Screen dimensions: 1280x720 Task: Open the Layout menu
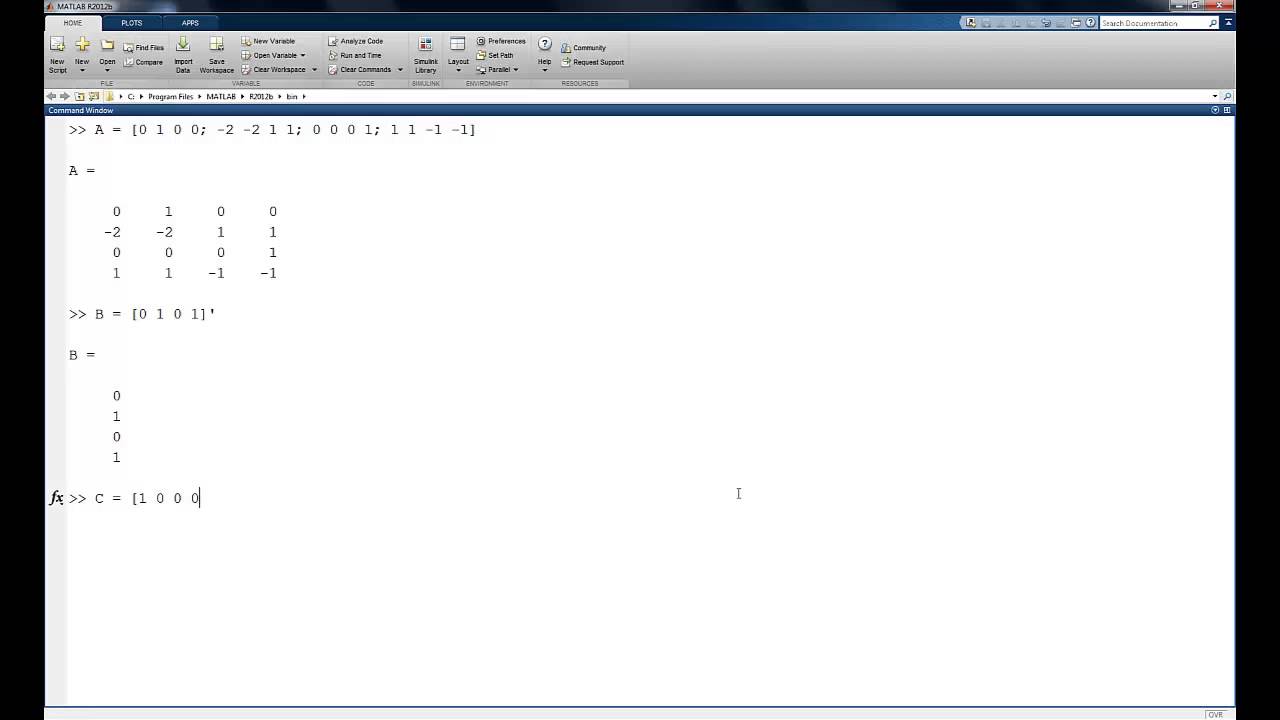click(458, 55)
